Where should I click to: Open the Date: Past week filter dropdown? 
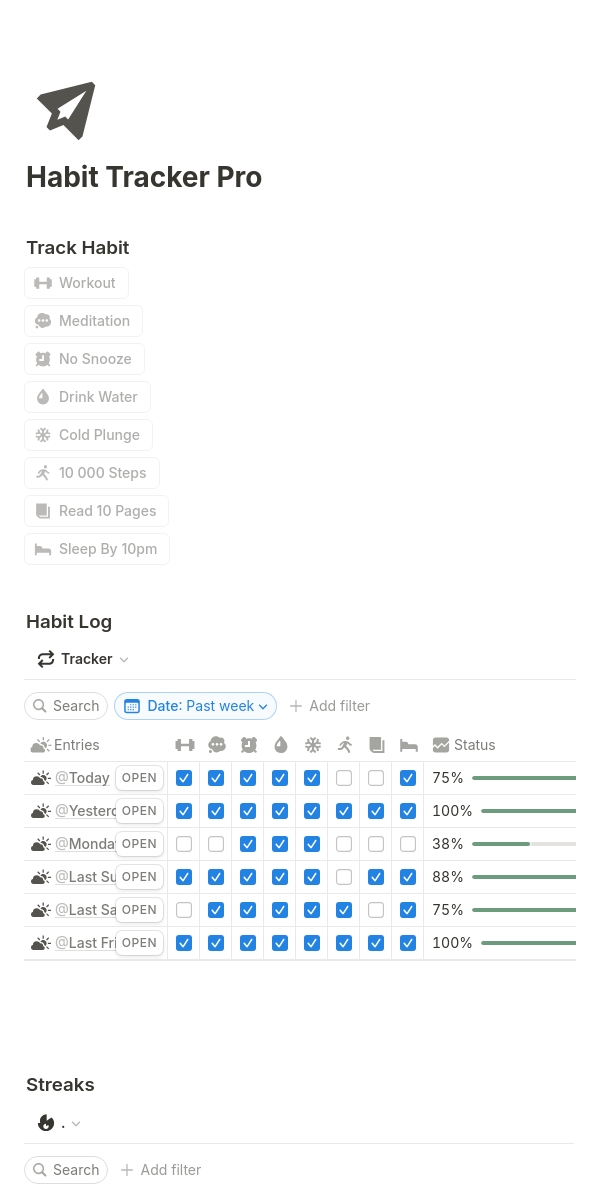tap(196, 706)
